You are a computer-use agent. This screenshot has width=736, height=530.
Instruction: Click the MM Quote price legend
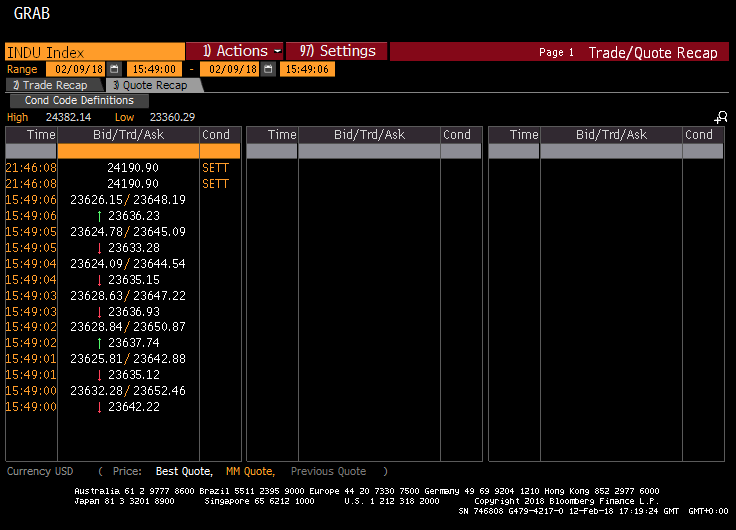(x=250, y=471)
